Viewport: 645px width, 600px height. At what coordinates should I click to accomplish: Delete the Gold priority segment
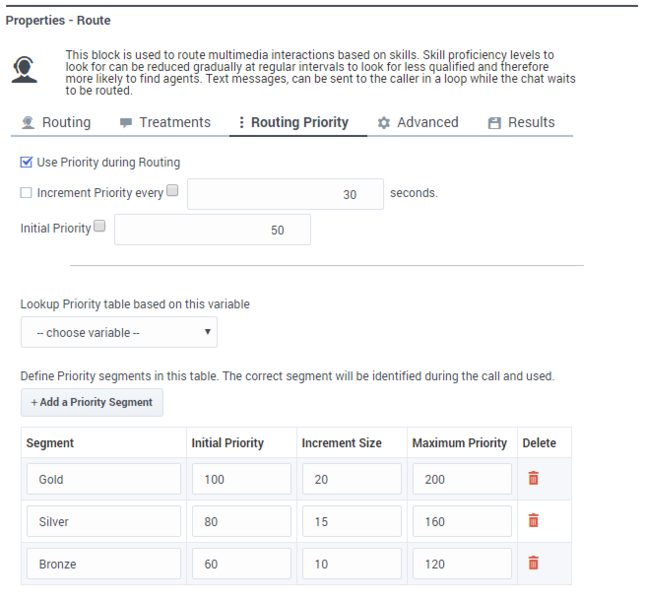pos(533,479)
